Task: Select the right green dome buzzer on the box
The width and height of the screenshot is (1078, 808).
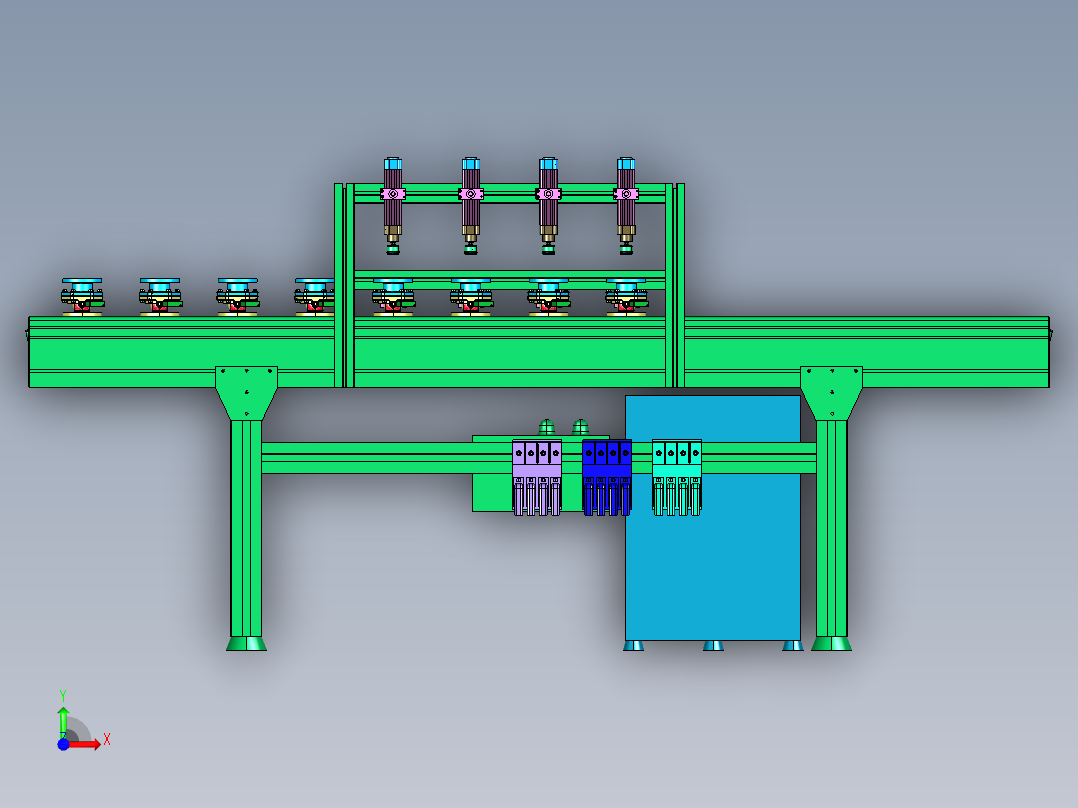Action: (x=580, y=427)
